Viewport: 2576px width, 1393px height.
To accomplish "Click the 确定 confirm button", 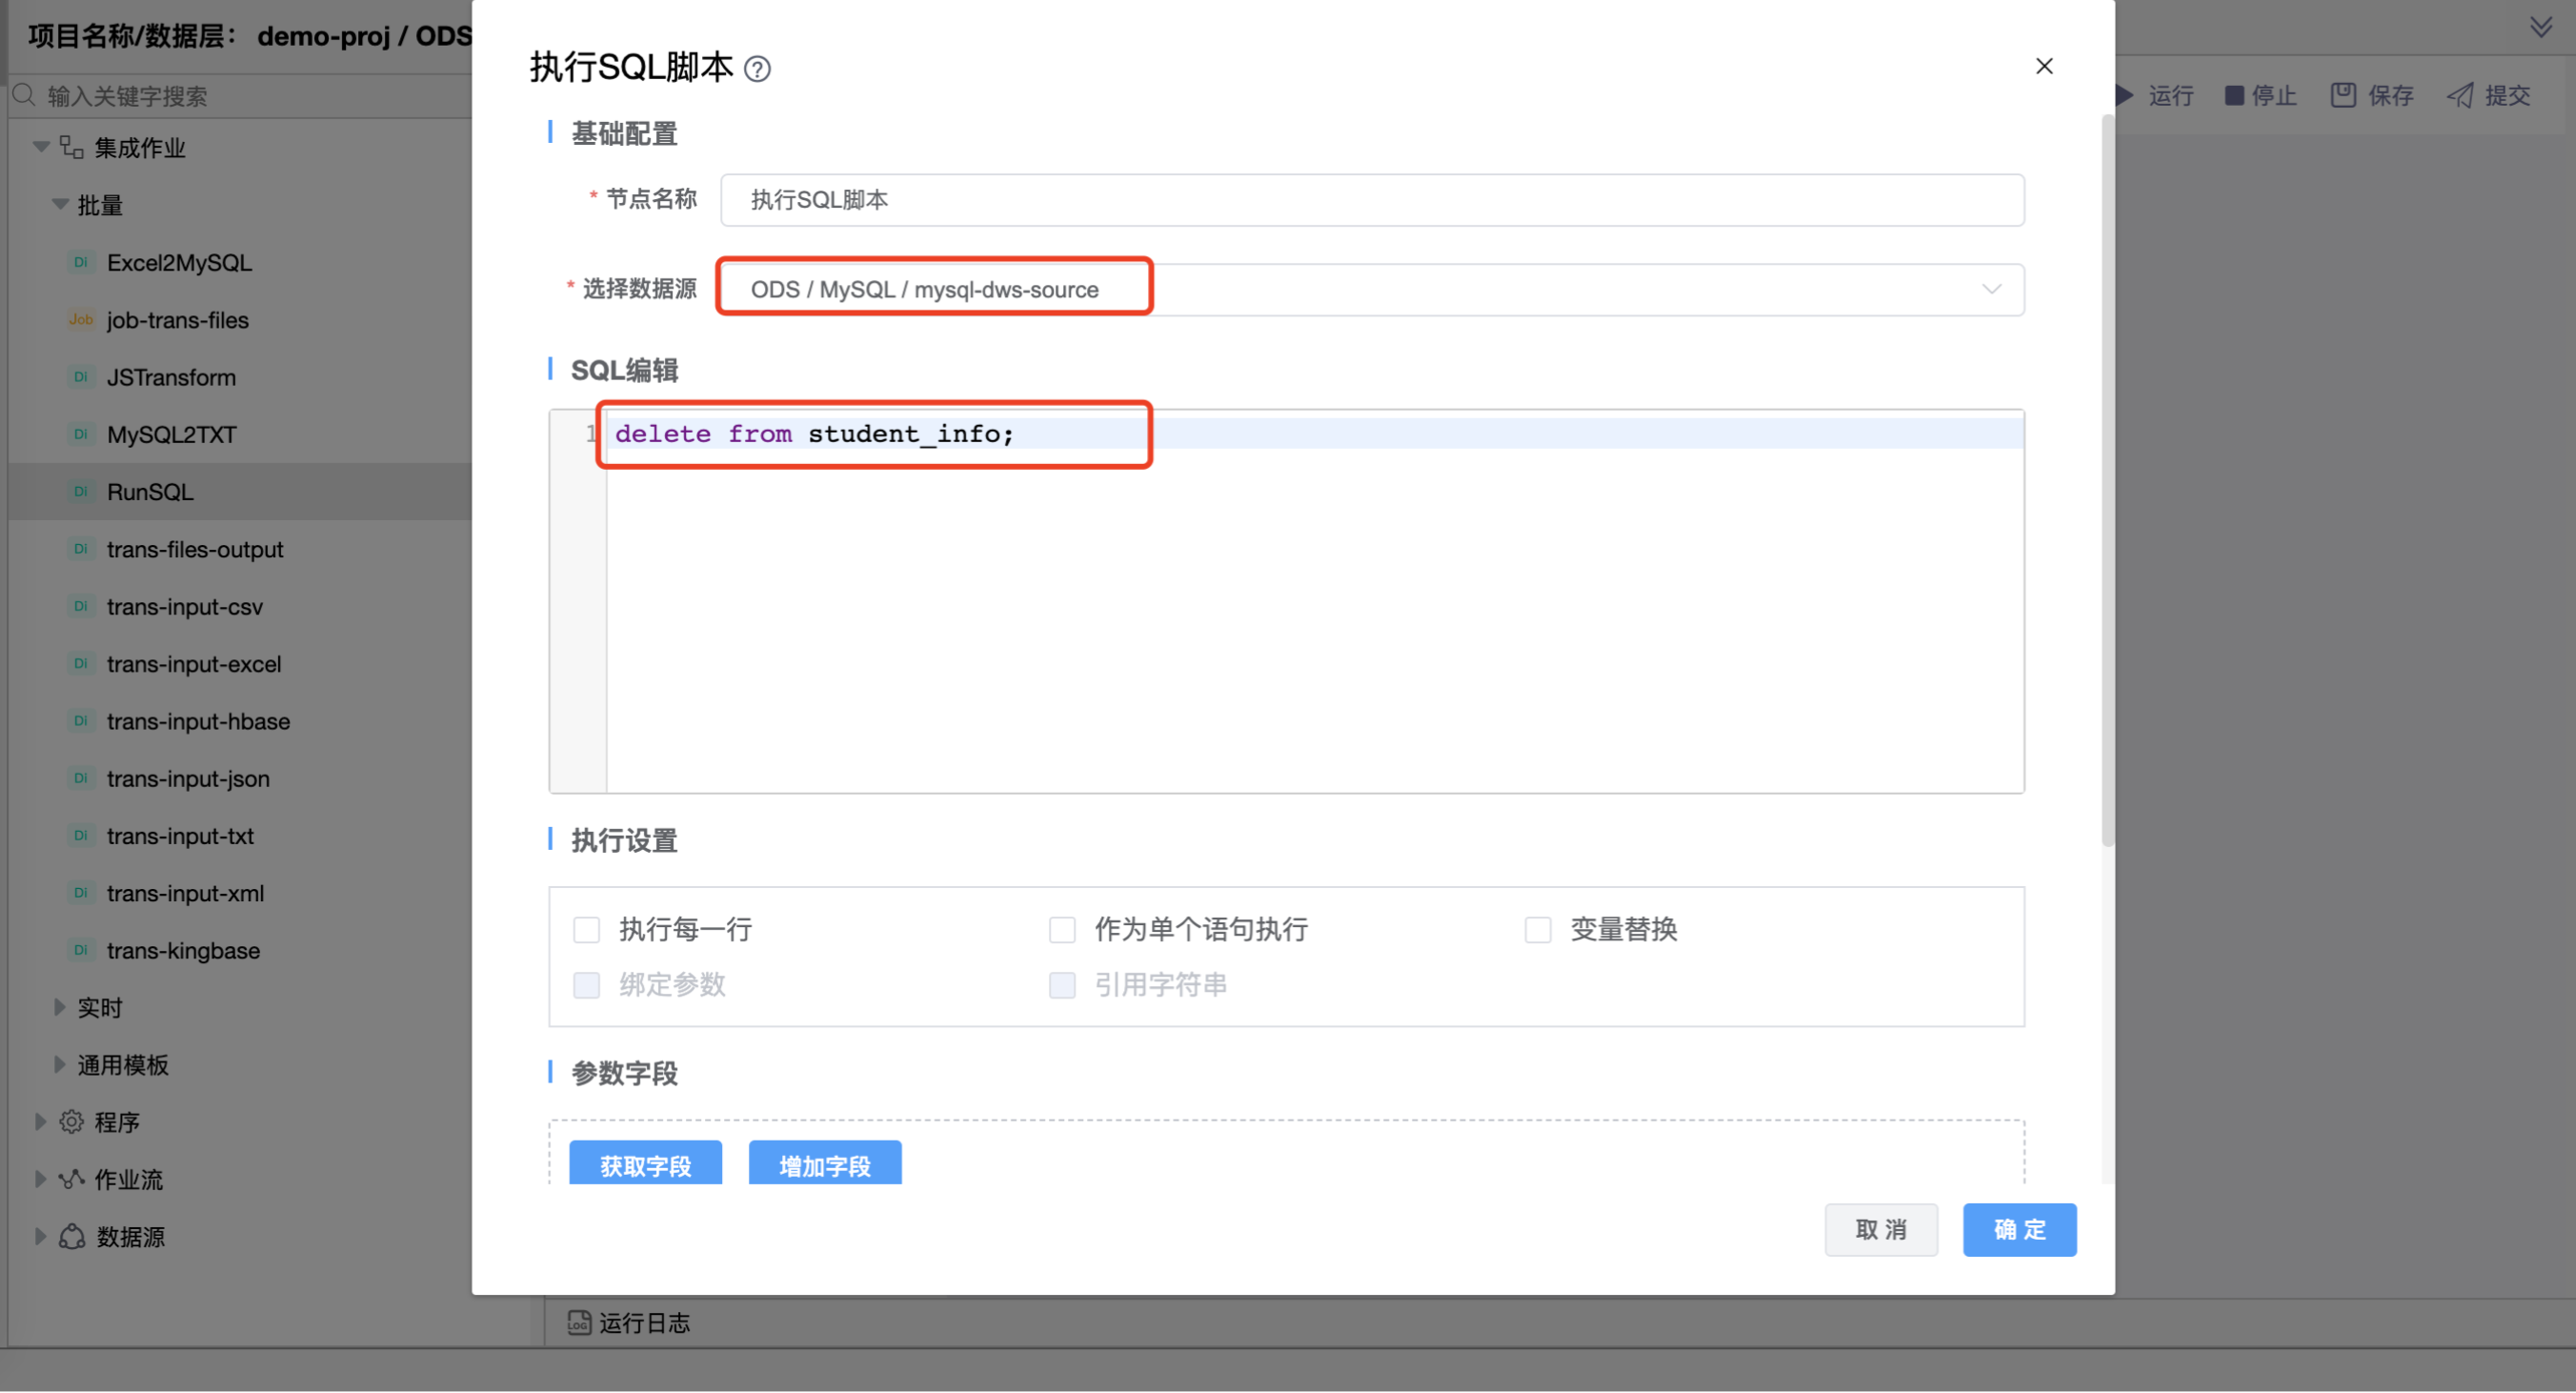I will click(x=2019, y=1229).
